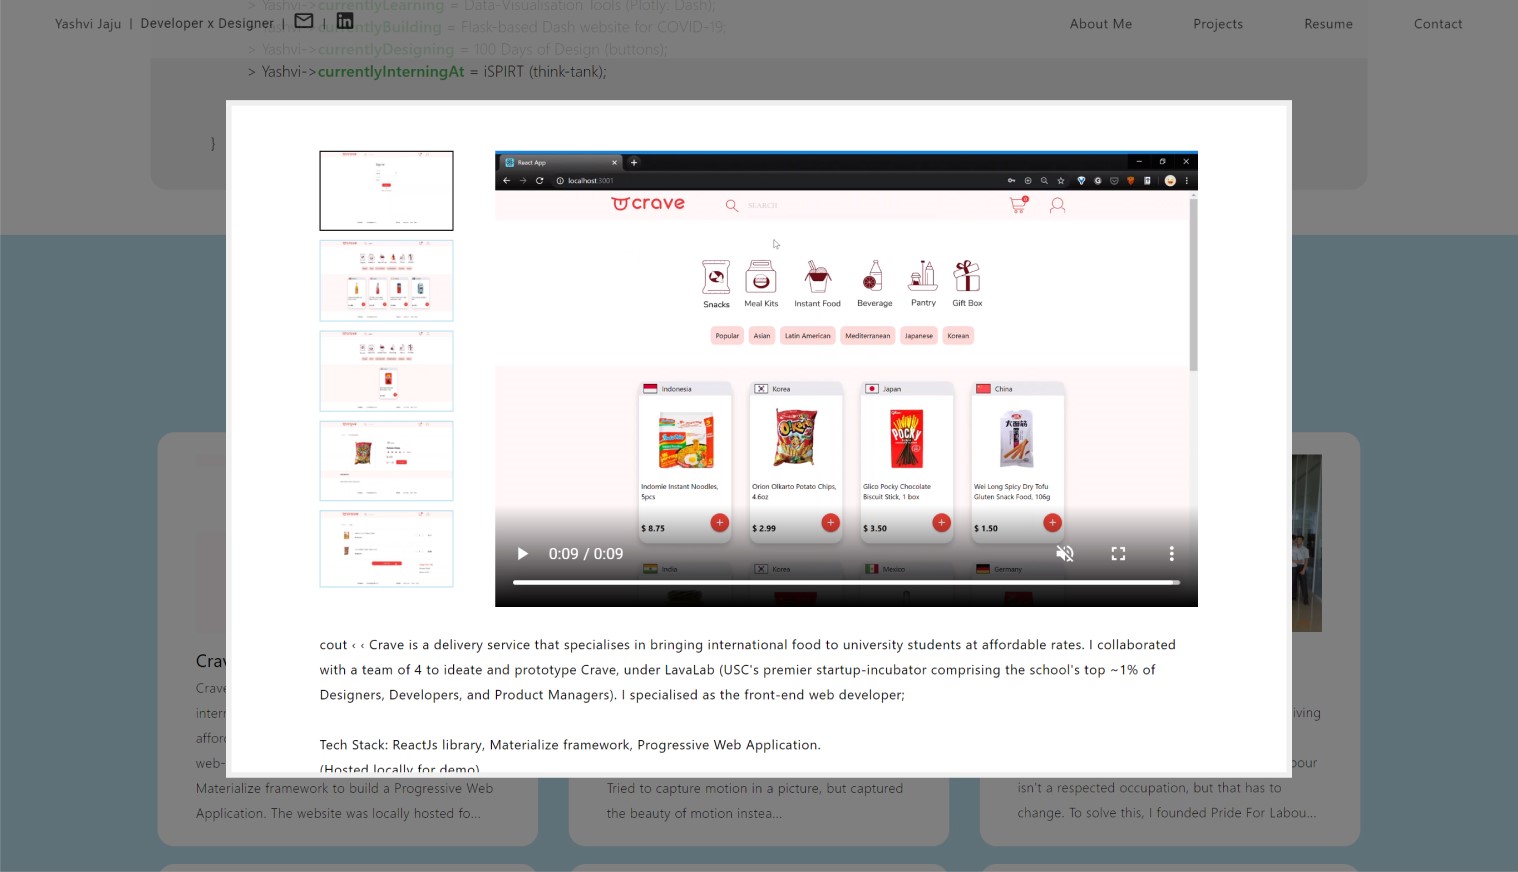Open the Resume nav link
Viewport: 1518px width, 872px height.
[x=1328, y=24]
